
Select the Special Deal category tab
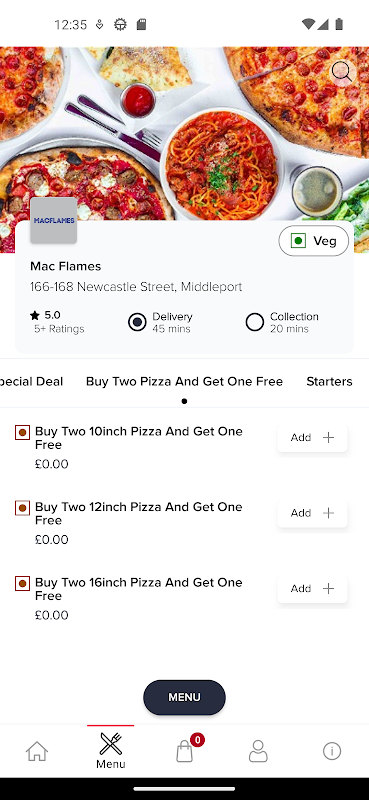[32, 381]
